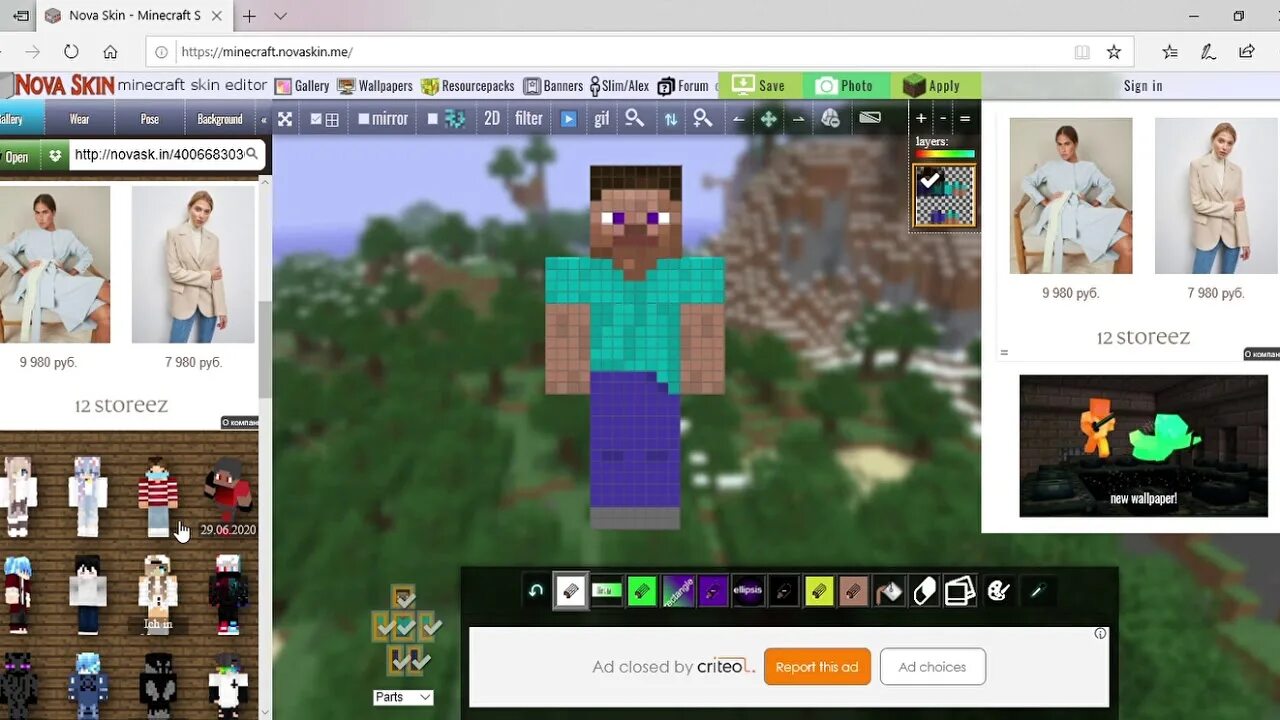Open the Resourcepacks menu link
1280x720 pixels.
(x=468, y=86)
